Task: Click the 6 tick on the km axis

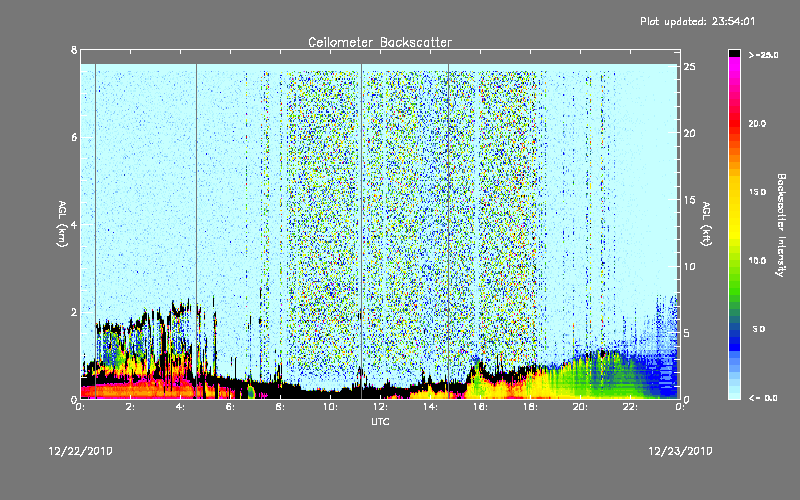Action: click(74, 138)
